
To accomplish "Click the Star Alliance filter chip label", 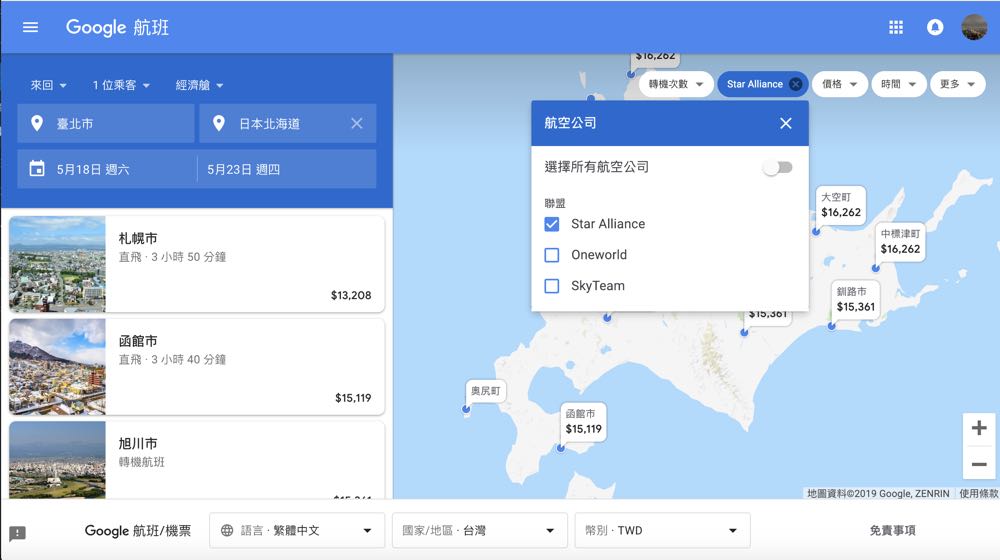I will 754,84.
